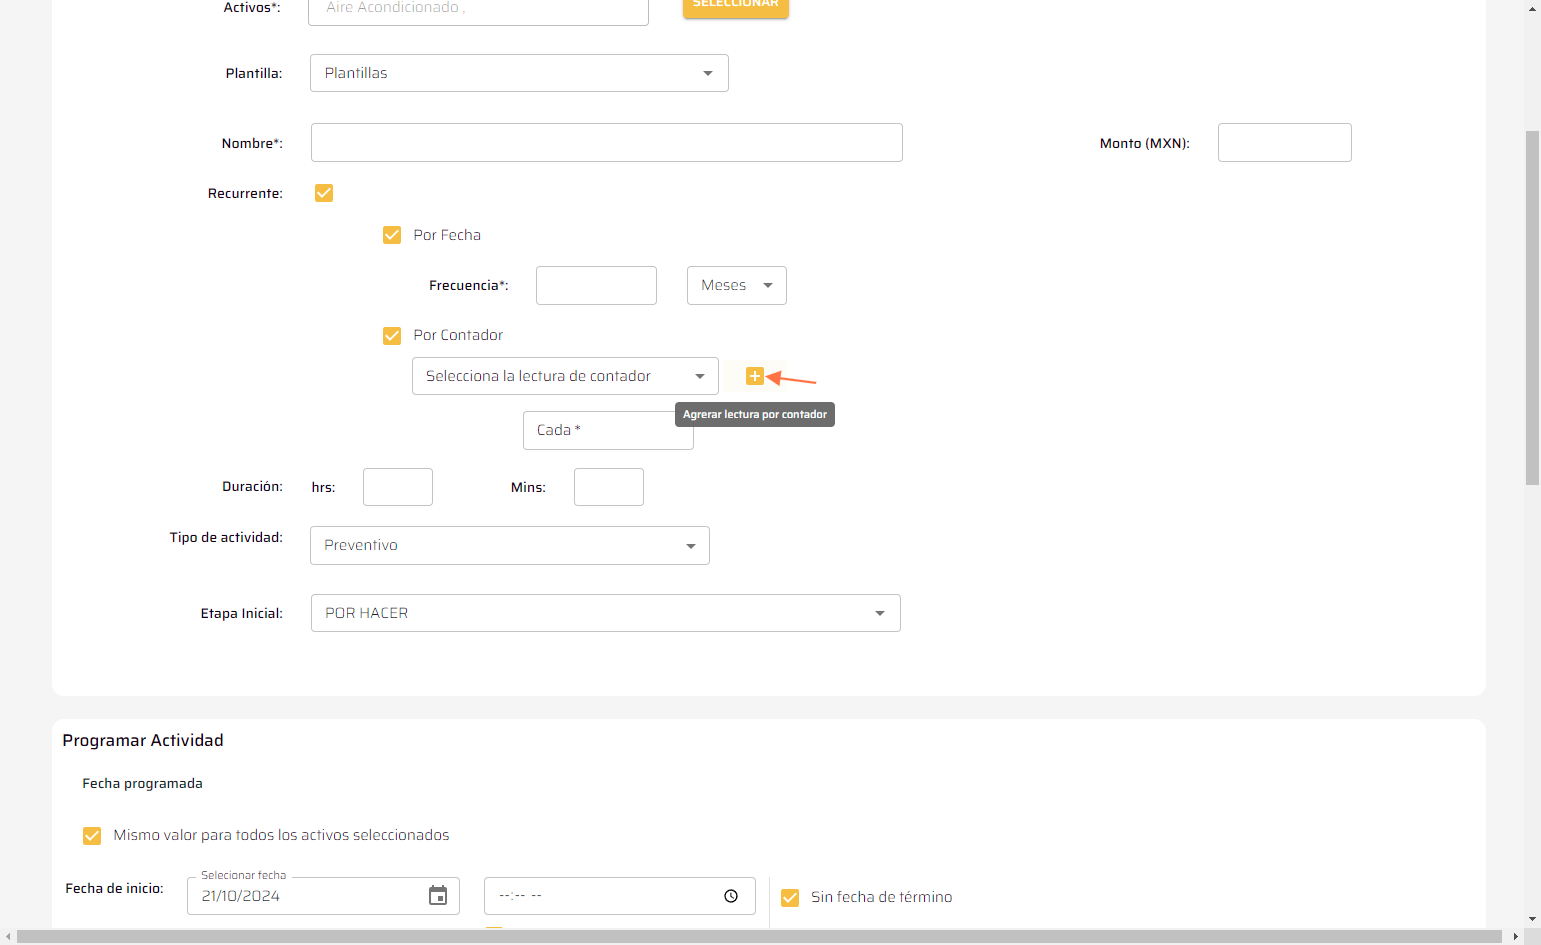Toggle the Recurrente checkbox
The width and height of the screenshot is (1541, 945).
[324, 193]
